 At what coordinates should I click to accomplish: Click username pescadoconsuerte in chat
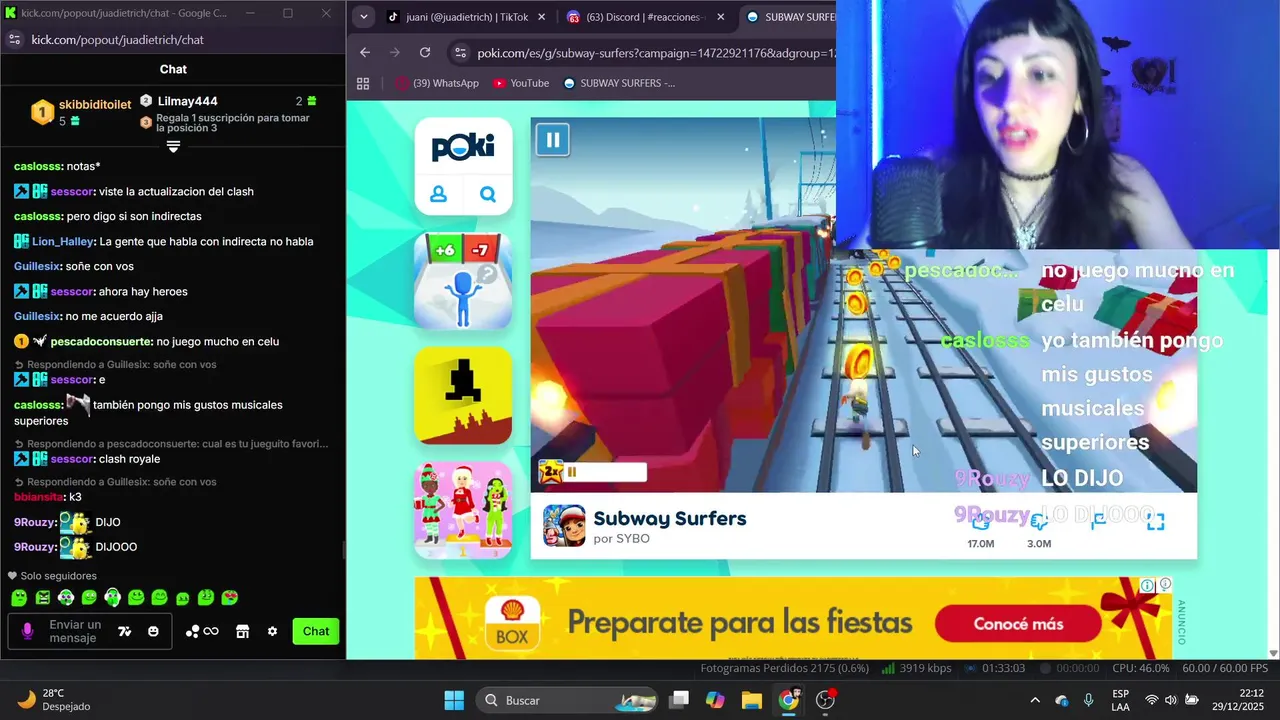pyautogui.click(x=99, y=341)
